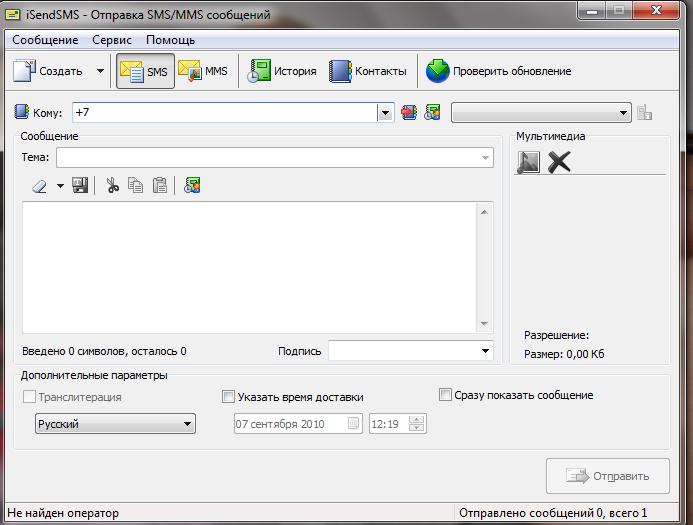Viewport: 693px width, 525px height.
Task: Click the eraser clear-text icon
Action: [39, 186]
